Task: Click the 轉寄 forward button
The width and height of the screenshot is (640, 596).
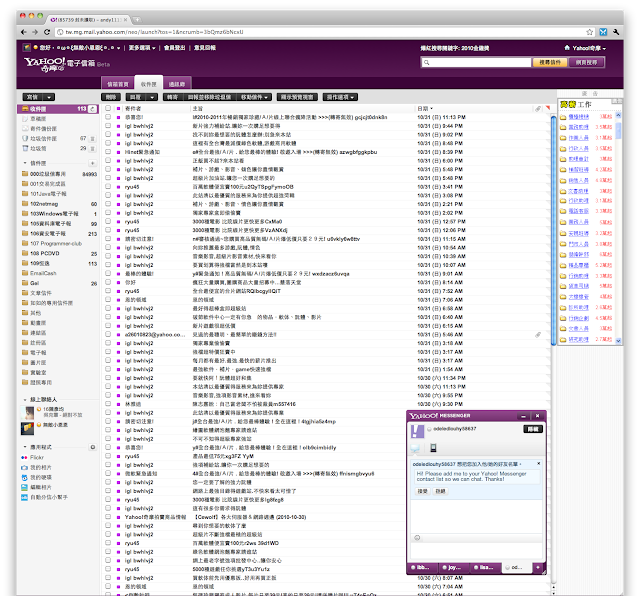Action: point(173,97)
